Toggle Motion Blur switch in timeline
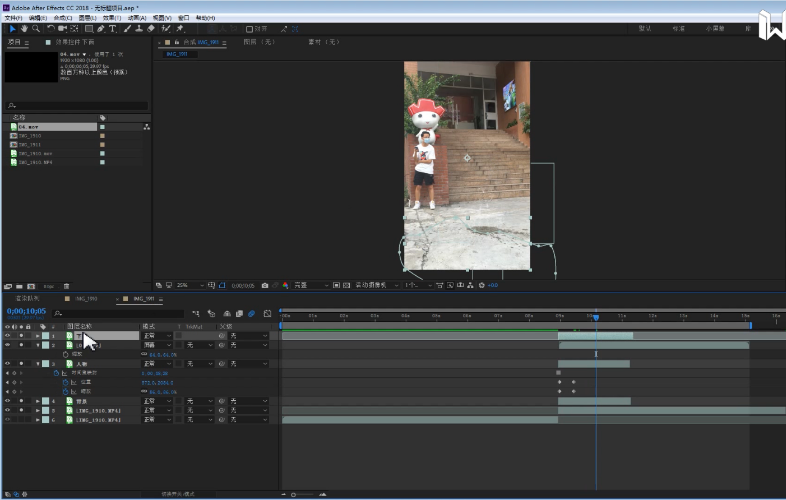The height and width of the screenshot is (500, 786). point(252,313)
